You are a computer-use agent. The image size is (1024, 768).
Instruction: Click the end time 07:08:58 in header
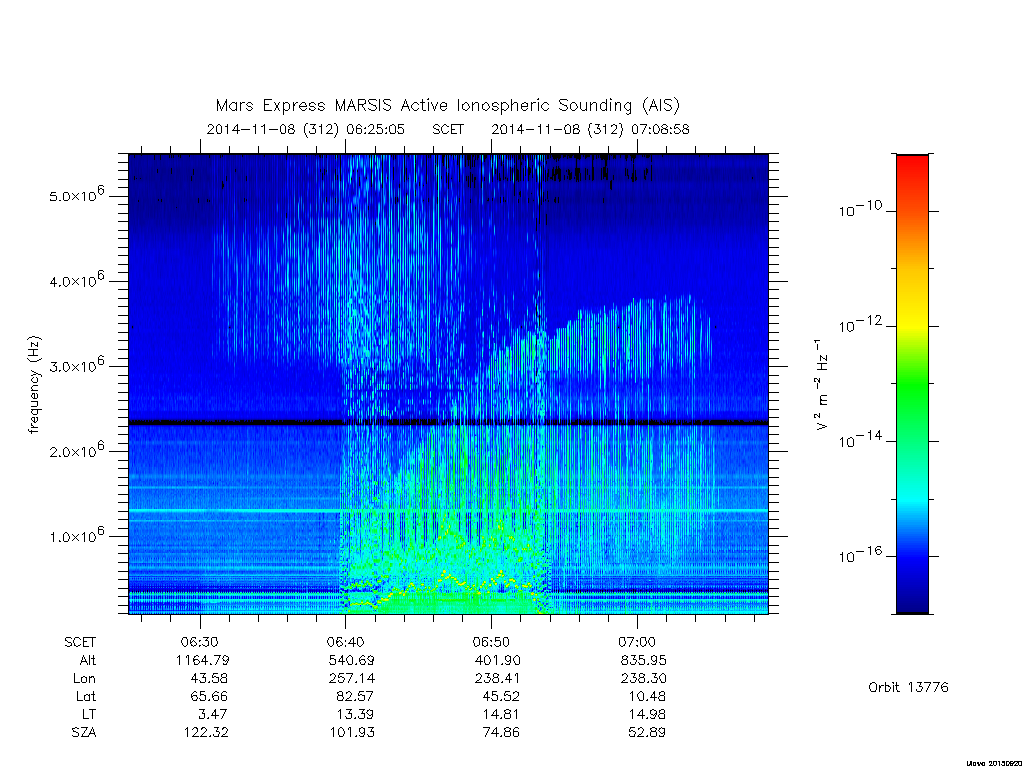click(660, 129)
